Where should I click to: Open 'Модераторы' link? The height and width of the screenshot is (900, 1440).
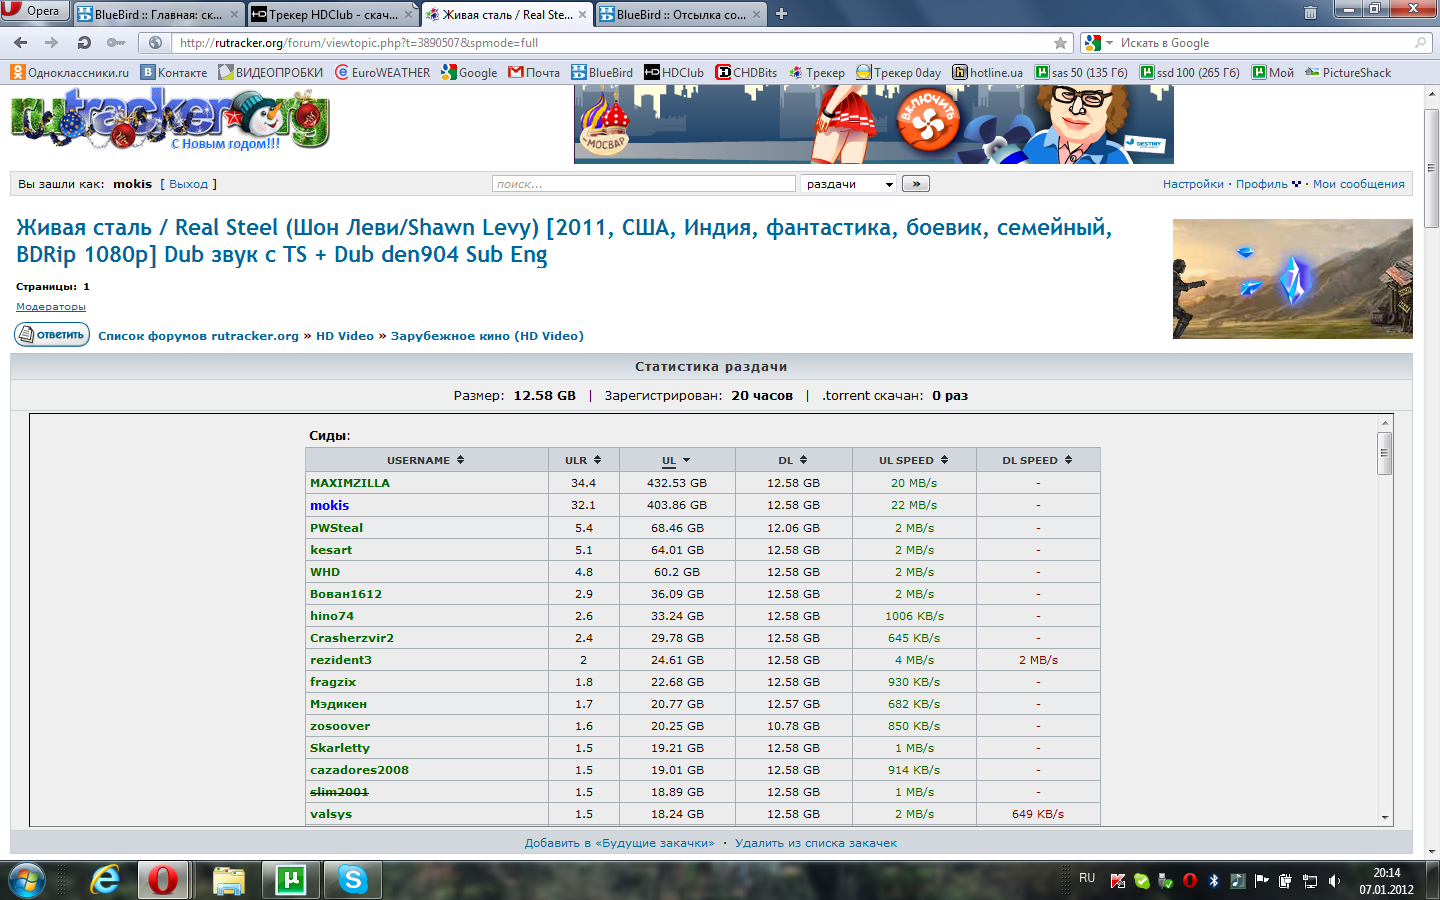[x=51, y=307]
